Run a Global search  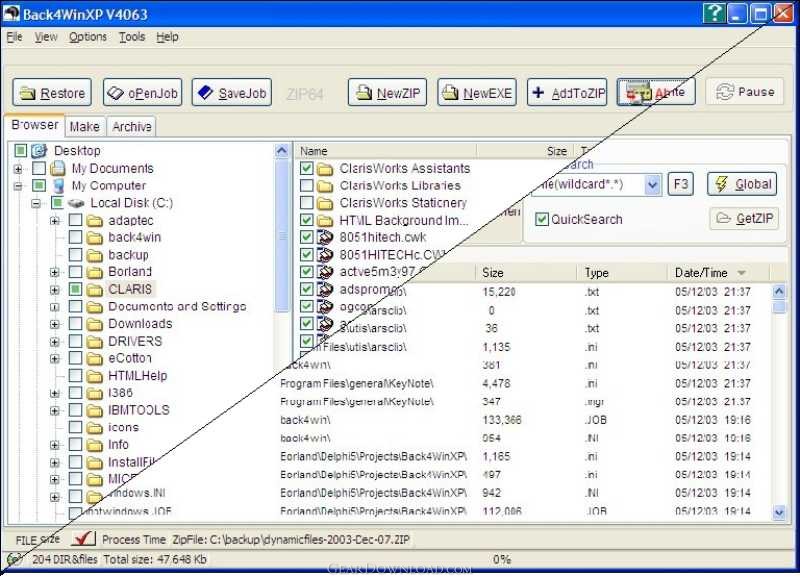pyautogui.click(x=742, y=184)
